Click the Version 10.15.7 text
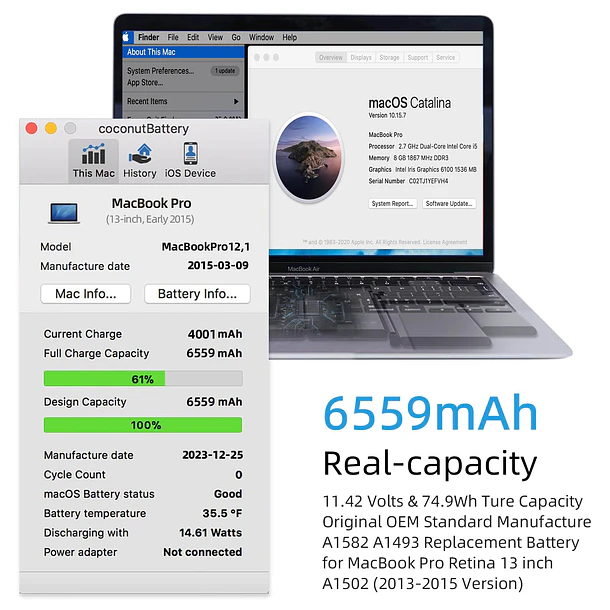Image resolution: width=610 pixels, height=610 pixels. coord(387,116)
